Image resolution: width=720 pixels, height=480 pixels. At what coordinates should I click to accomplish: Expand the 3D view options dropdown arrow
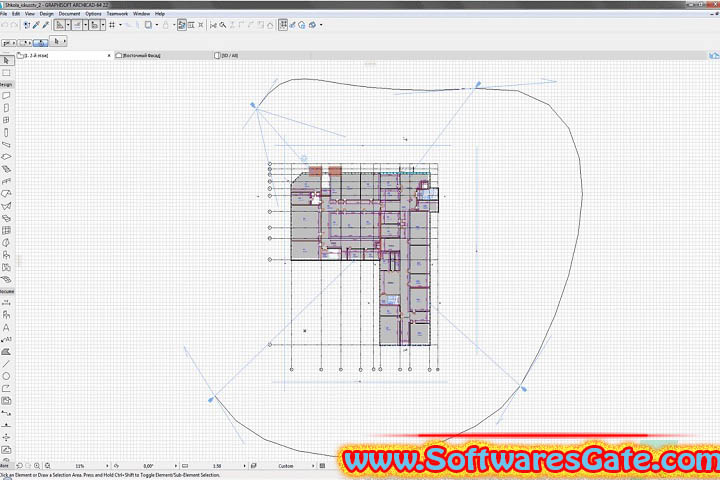(321, 25)
